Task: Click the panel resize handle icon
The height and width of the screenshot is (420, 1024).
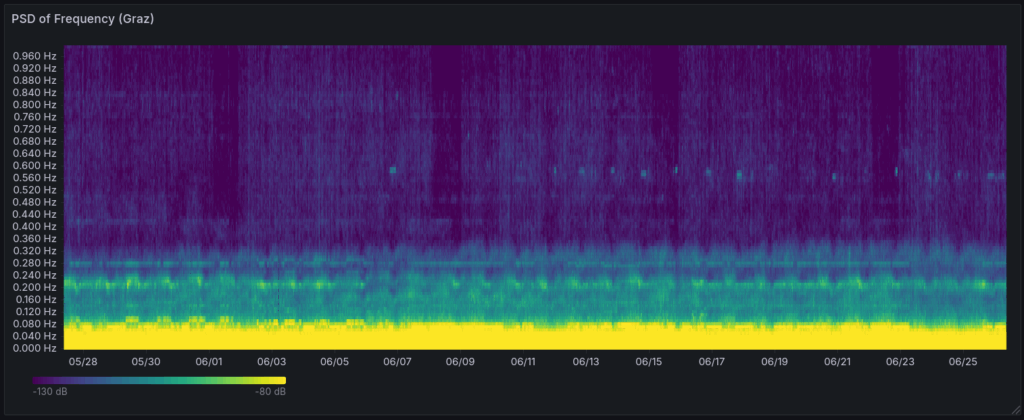Action: 1014,410
